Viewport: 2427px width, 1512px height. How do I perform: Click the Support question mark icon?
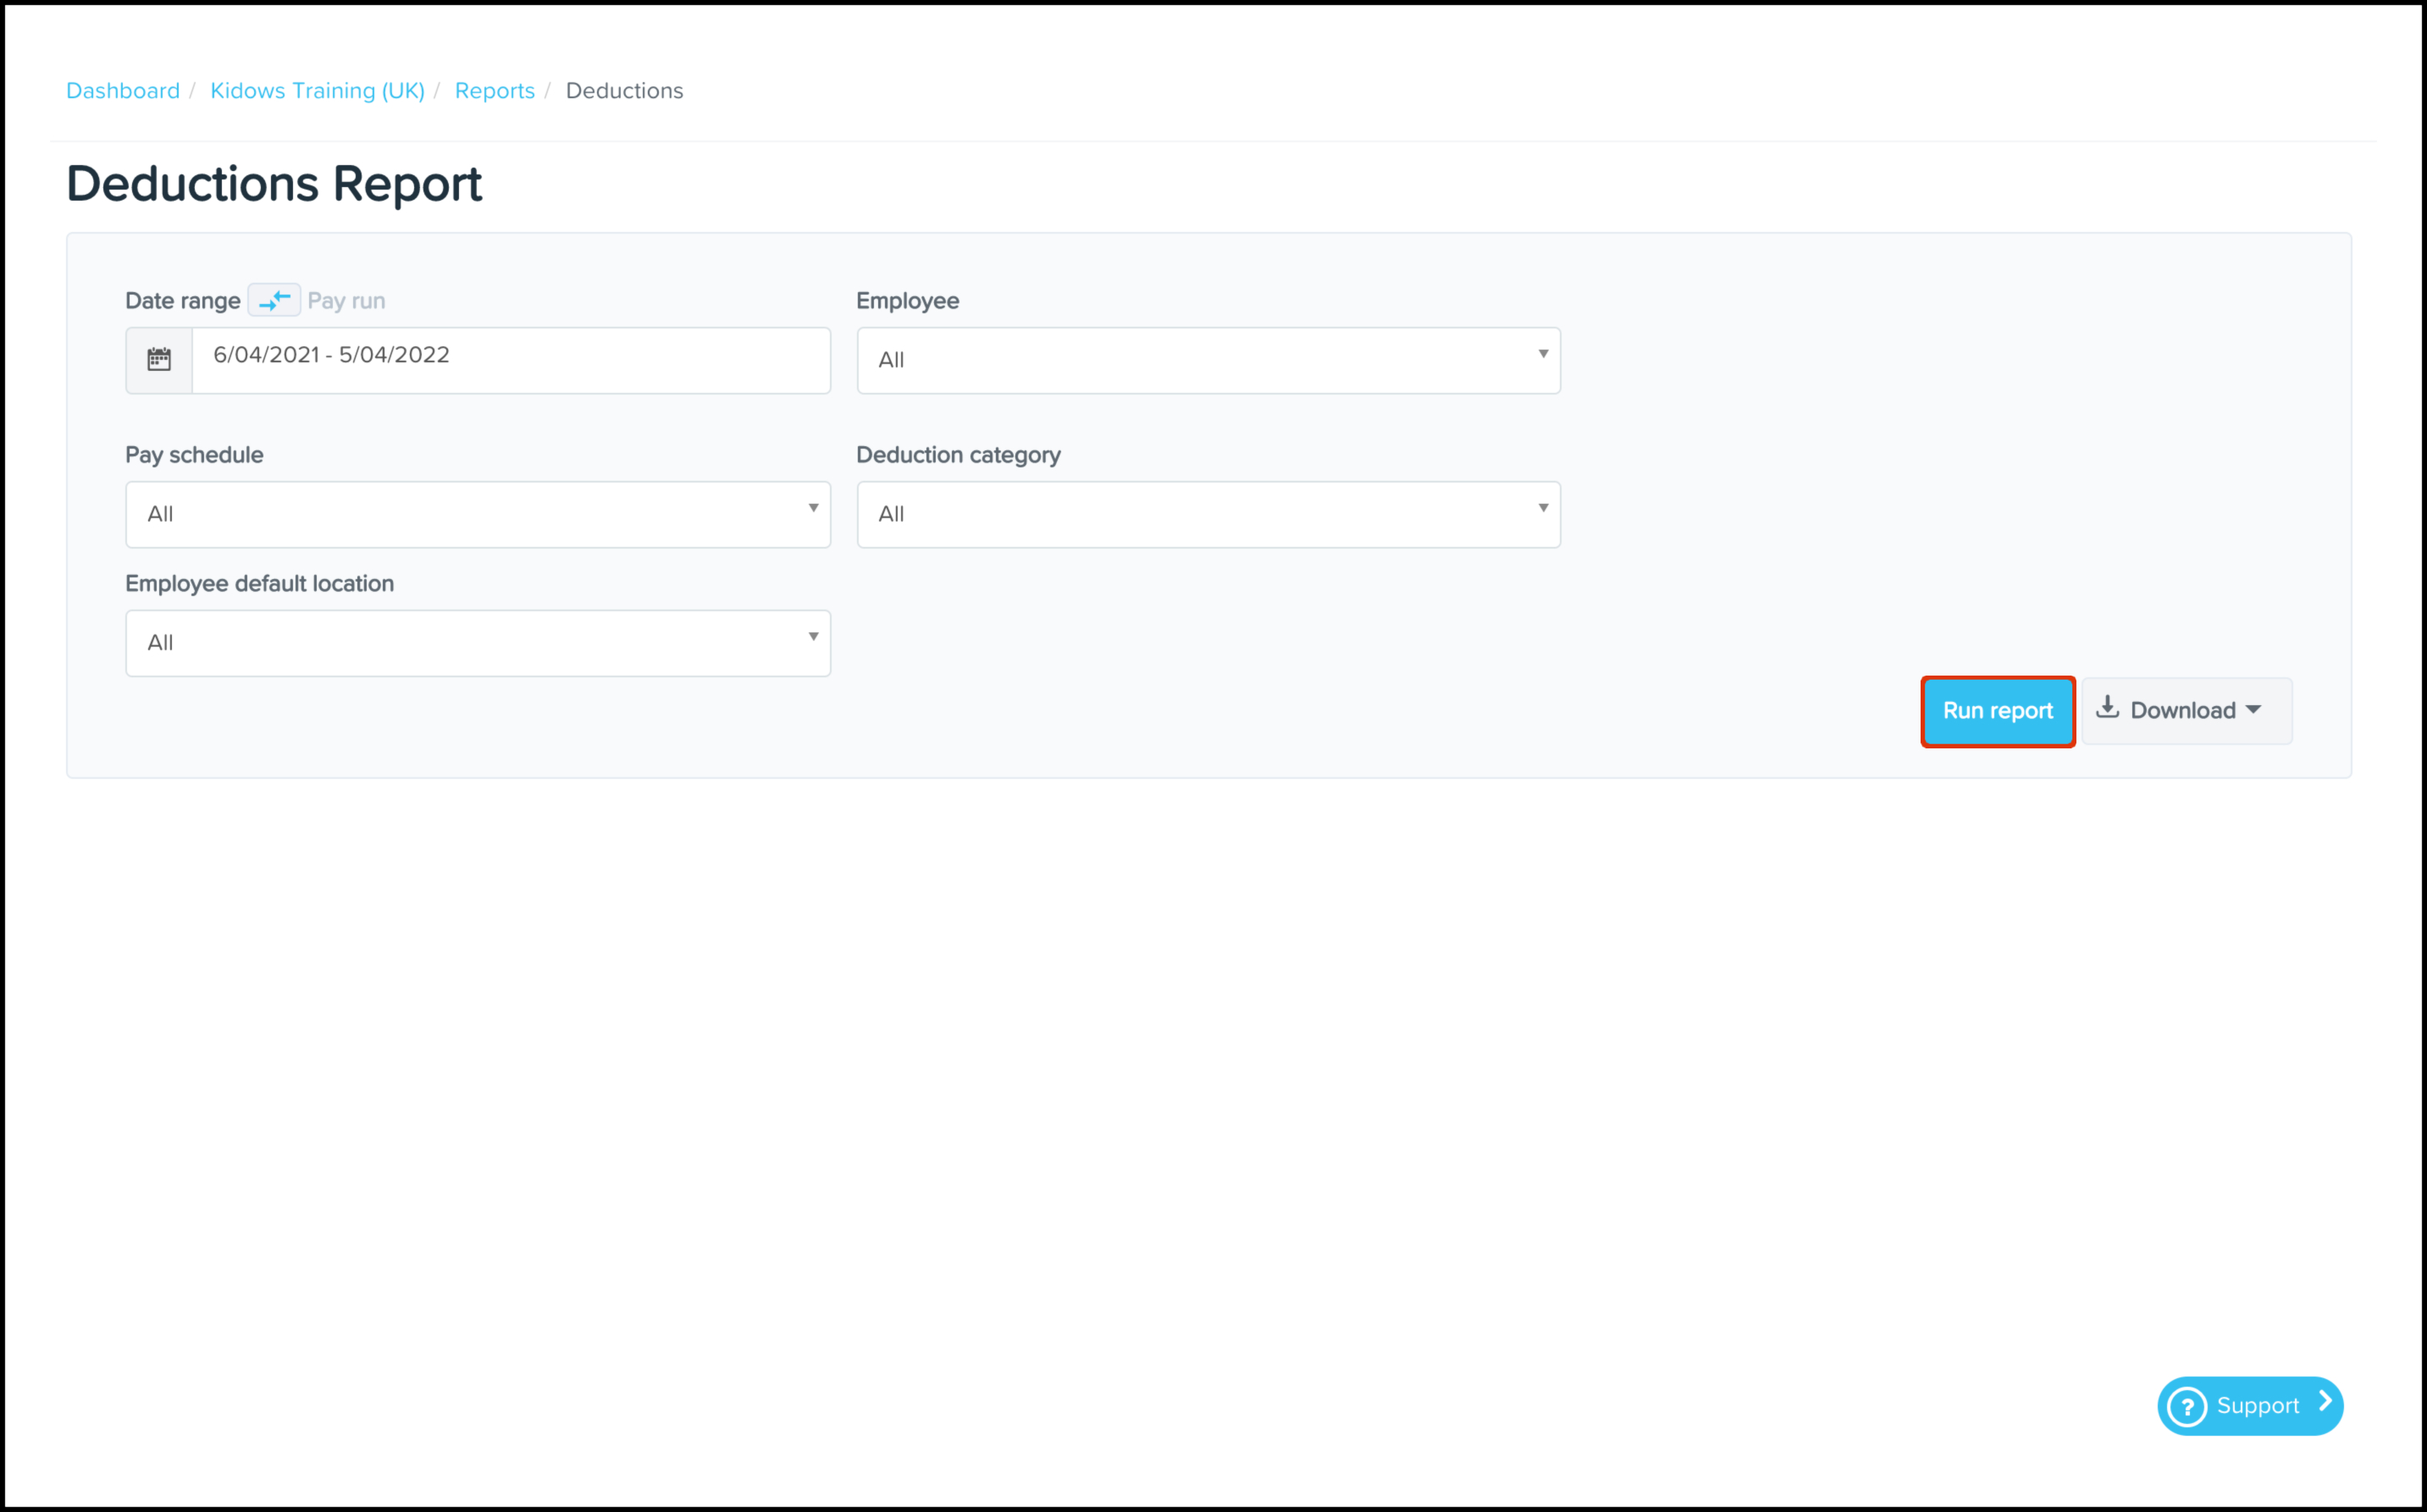(2187, 1406)
